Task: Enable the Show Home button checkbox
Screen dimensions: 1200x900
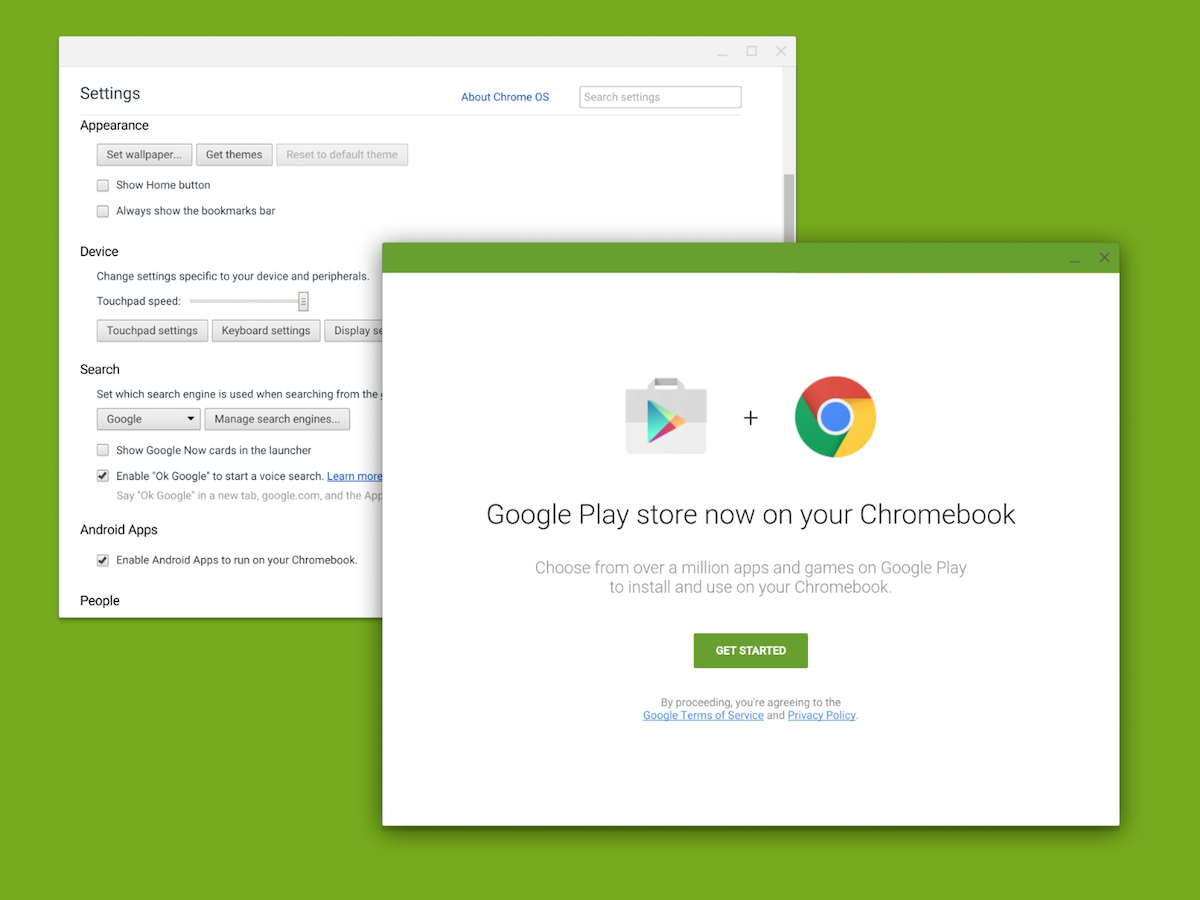Action: pos(102,185)
